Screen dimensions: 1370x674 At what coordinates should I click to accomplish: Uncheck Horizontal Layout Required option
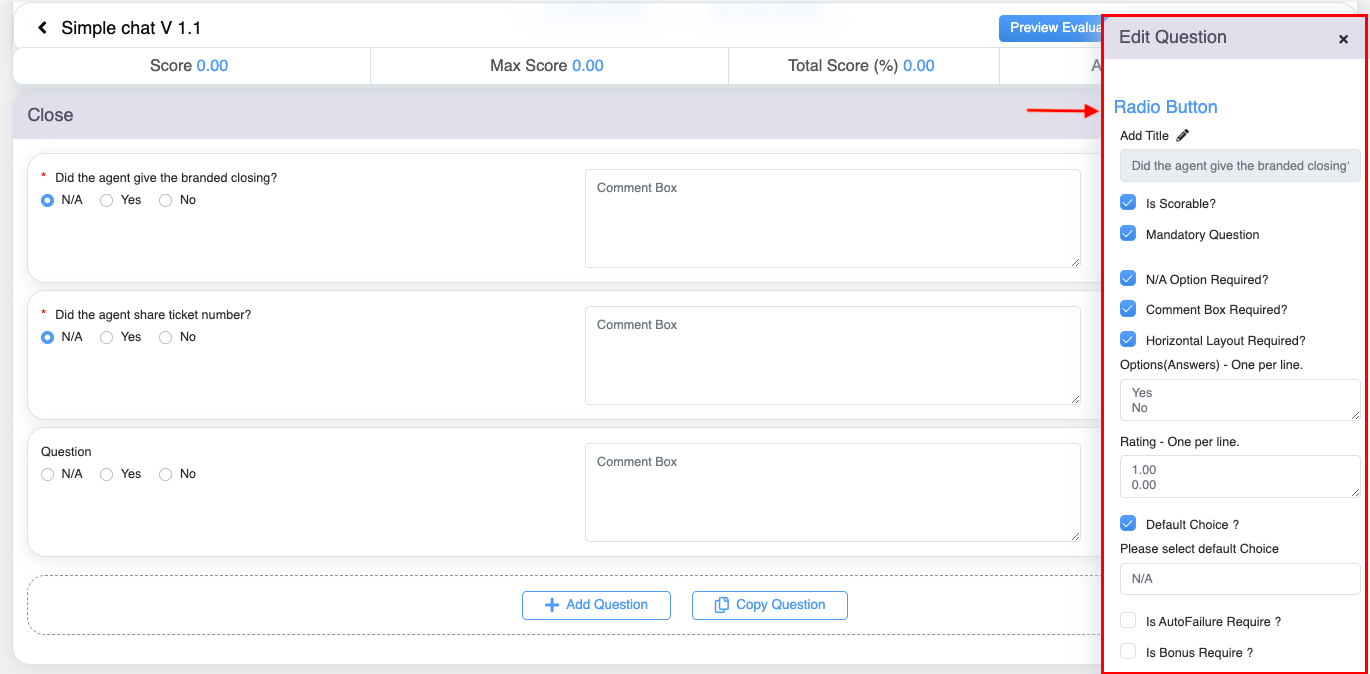point(1128,340)
